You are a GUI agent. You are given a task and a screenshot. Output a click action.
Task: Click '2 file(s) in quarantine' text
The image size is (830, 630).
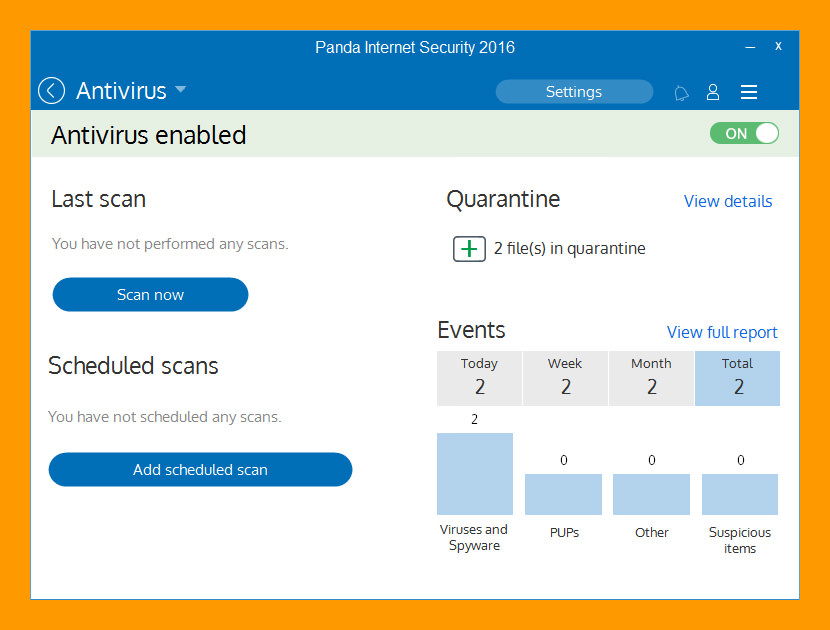570,248
